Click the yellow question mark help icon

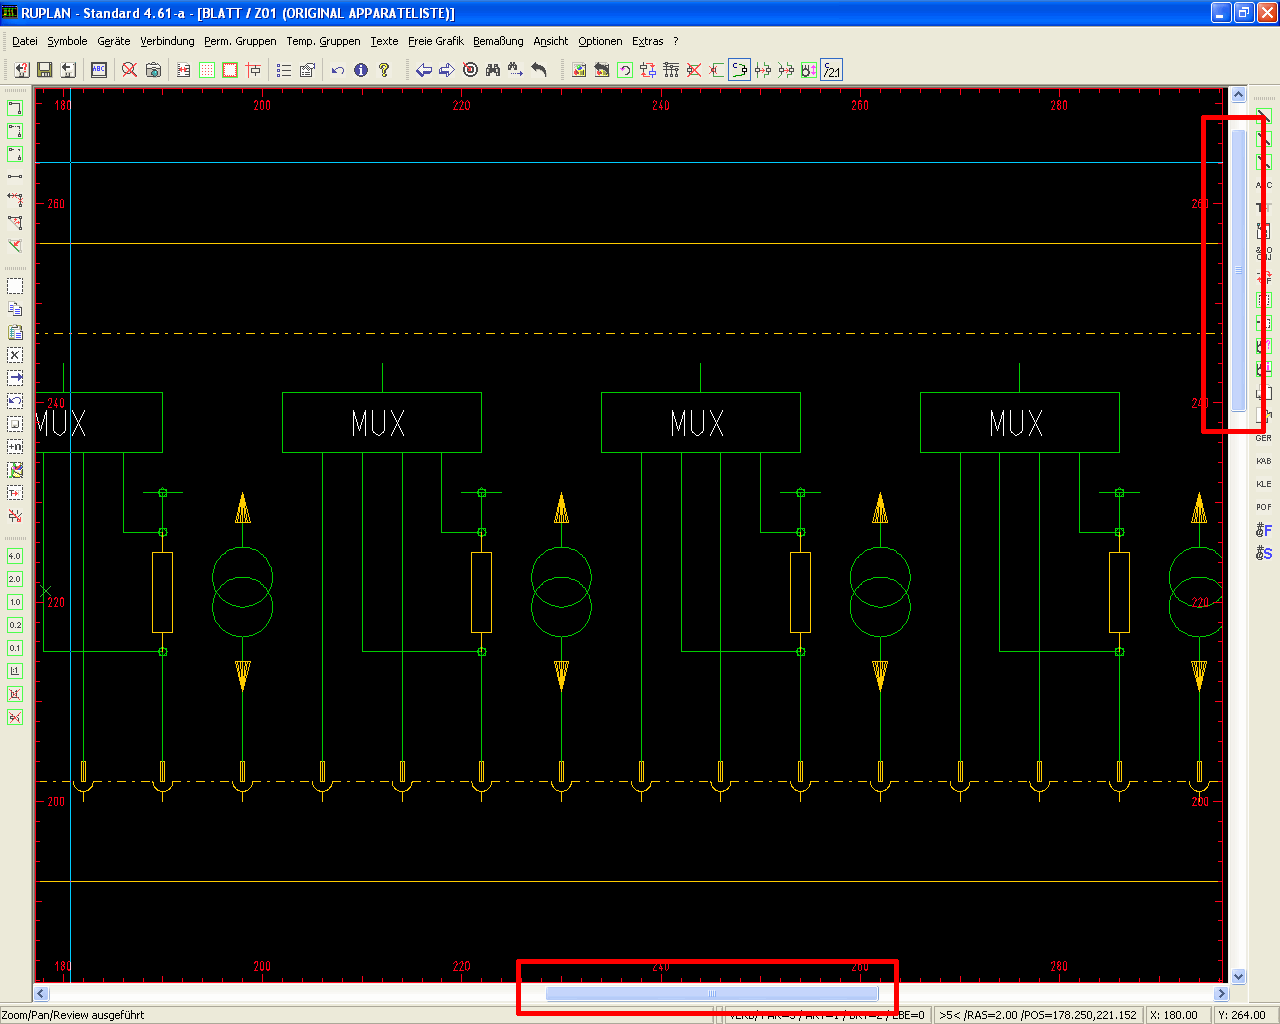click(384, 70)
